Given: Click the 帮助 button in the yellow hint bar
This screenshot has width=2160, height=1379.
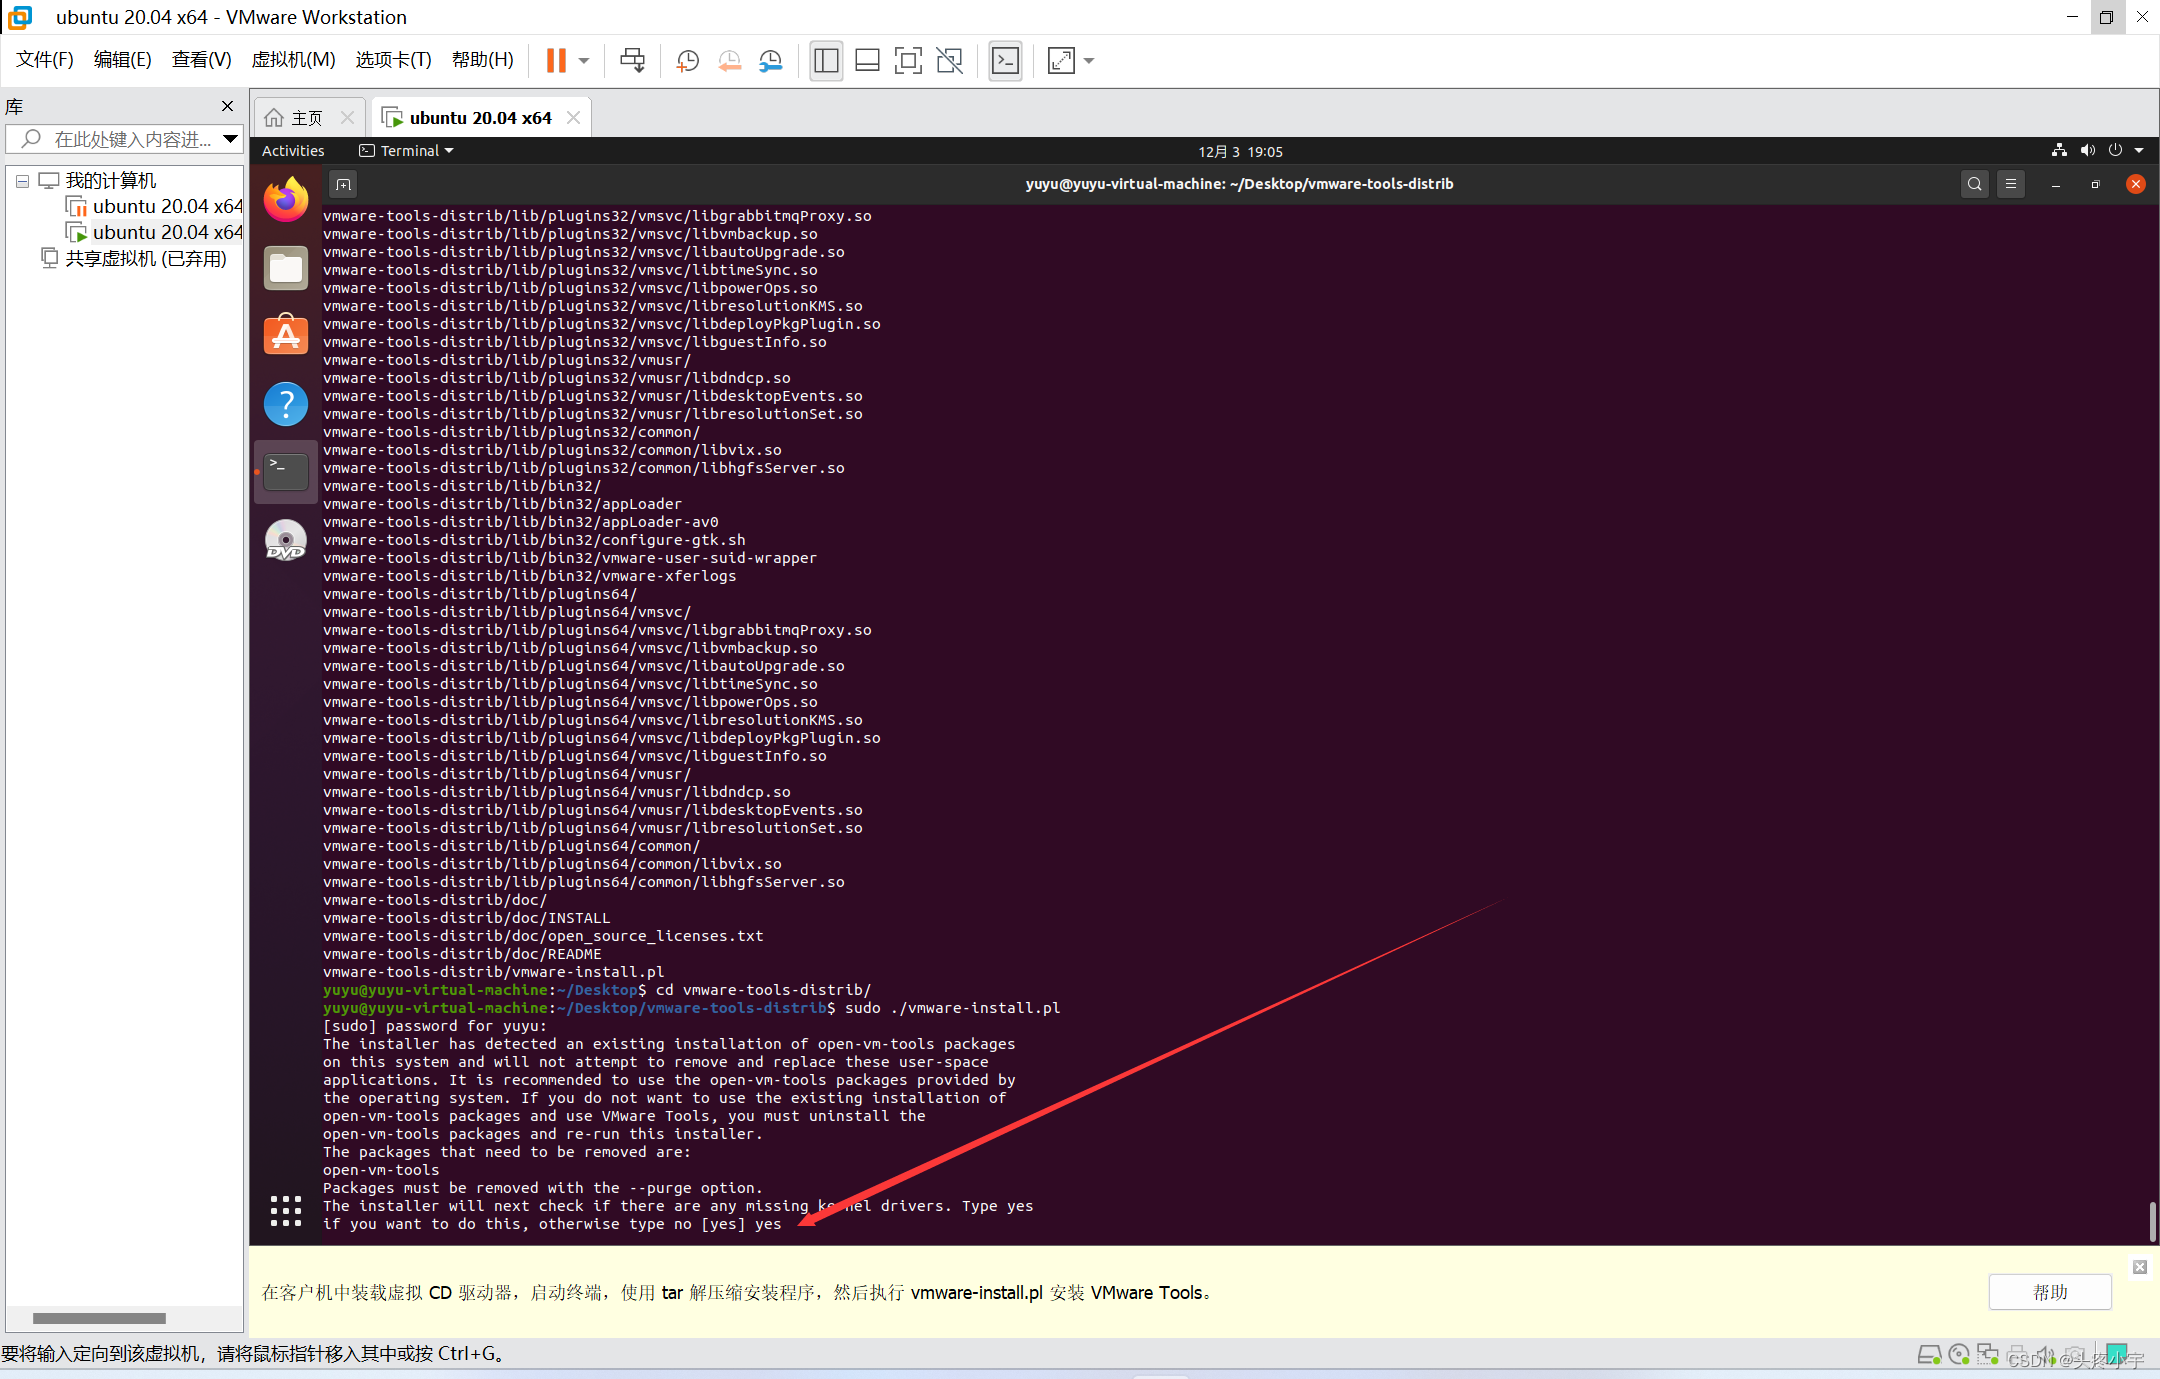Looking at the screenshot, I should point(2050,1292).
